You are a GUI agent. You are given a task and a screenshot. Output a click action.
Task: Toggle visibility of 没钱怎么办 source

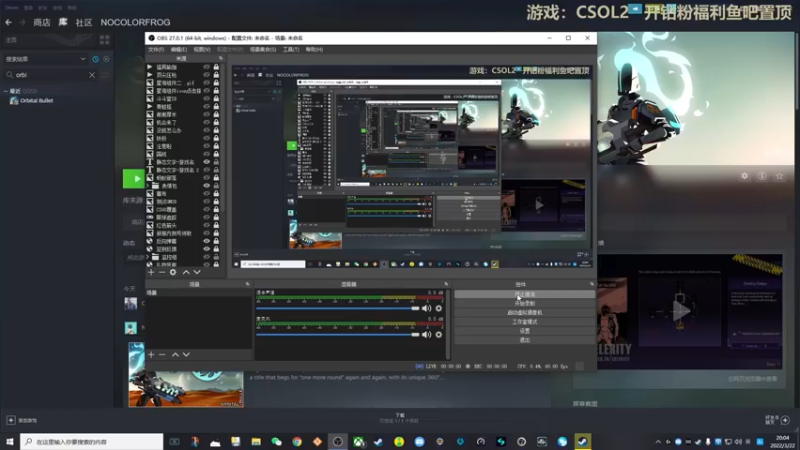coord(207,130)
